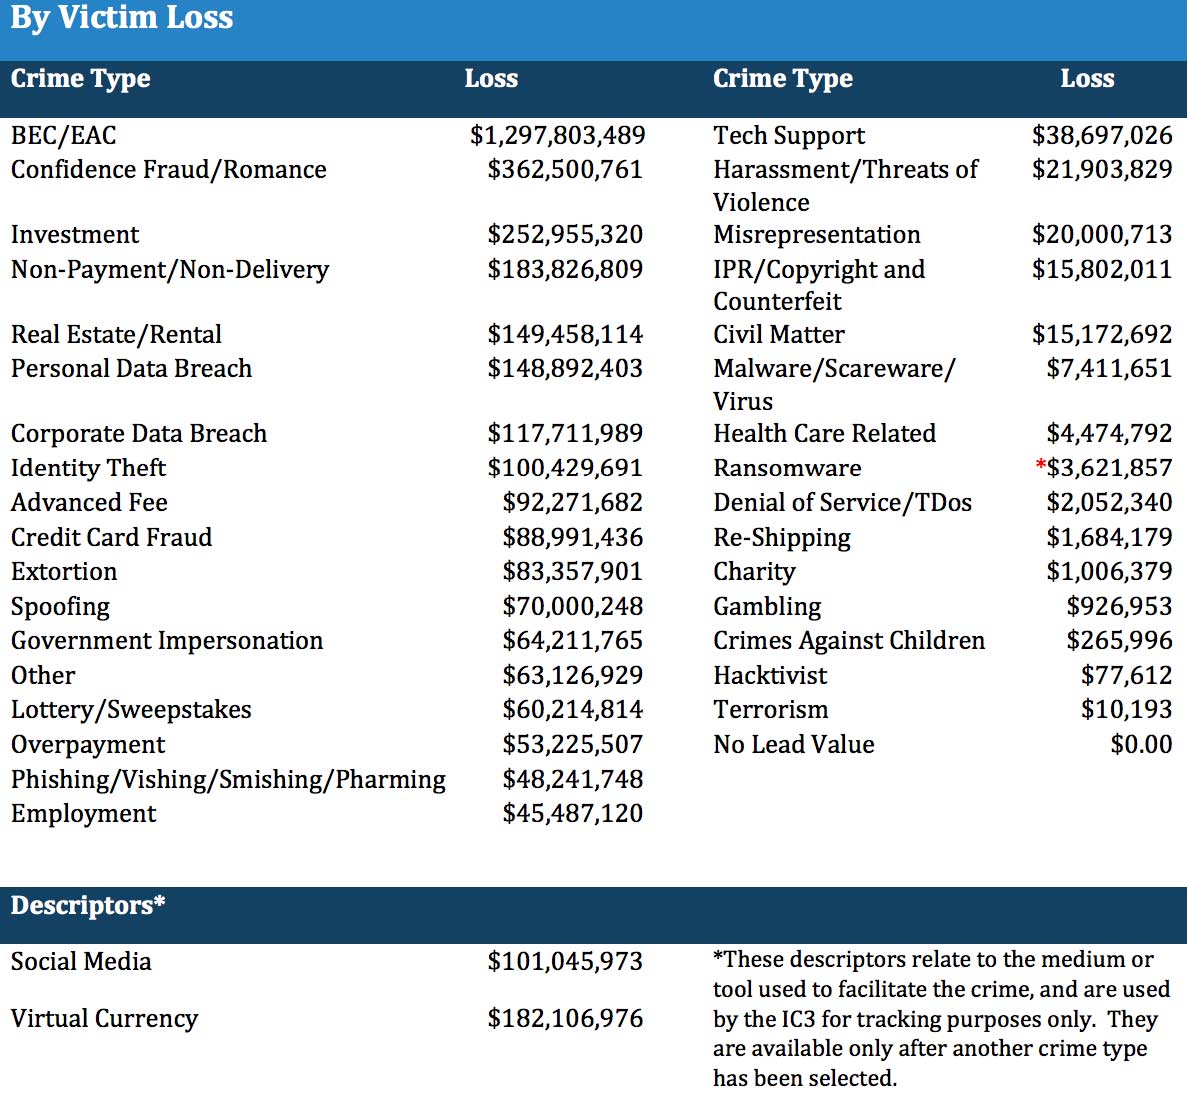This screenshot has width=1188, height=1104.
Task: Select the Personal Data Breach label
Action: (131, 369)
